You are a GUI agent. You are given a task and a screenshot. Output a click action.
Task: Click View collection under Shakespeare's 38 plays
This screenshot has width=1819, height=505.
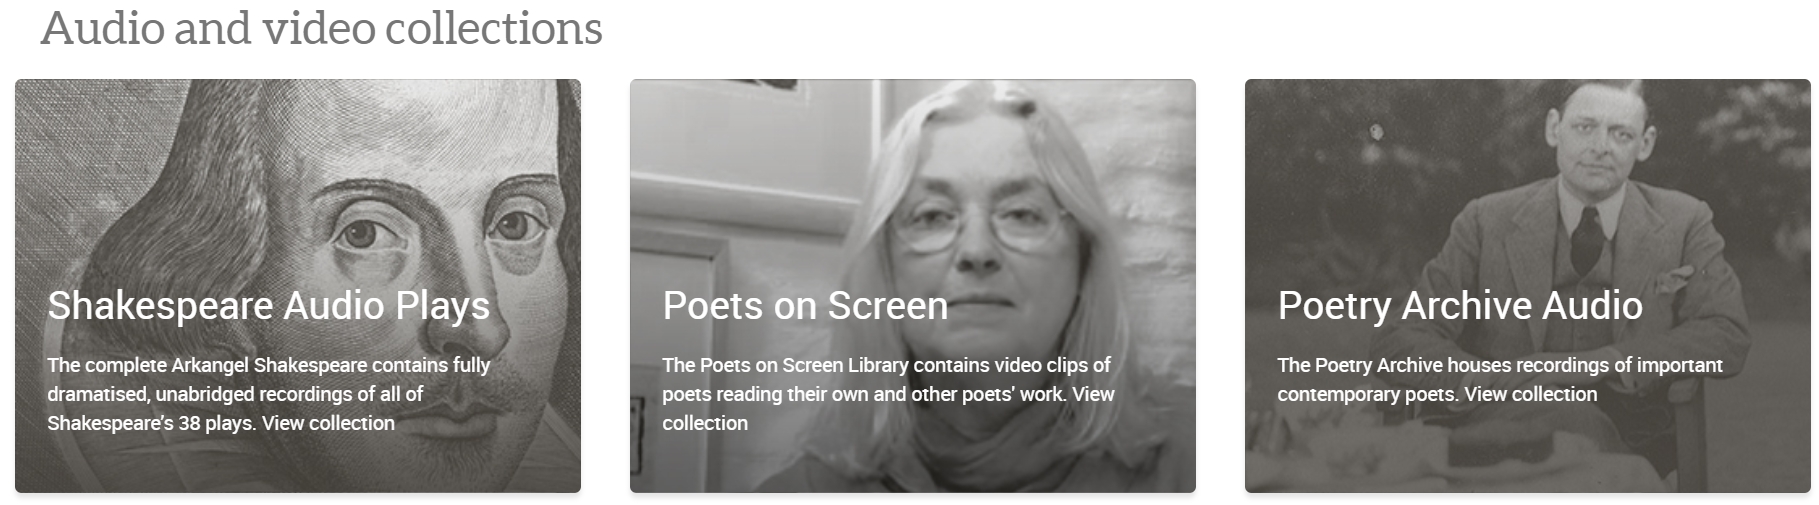pyautogui.click(x=328, y=423)
